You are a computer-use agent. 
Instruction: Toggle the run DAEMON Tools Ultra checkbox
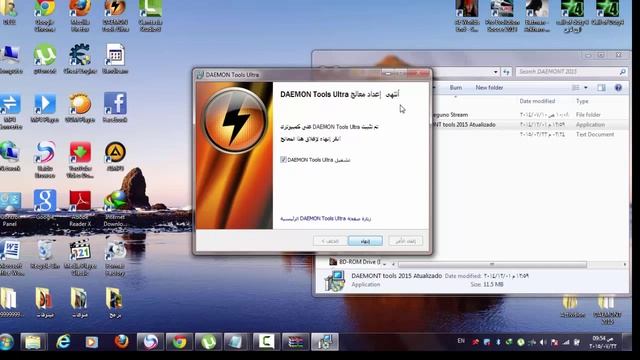click(x=283, y=160)
